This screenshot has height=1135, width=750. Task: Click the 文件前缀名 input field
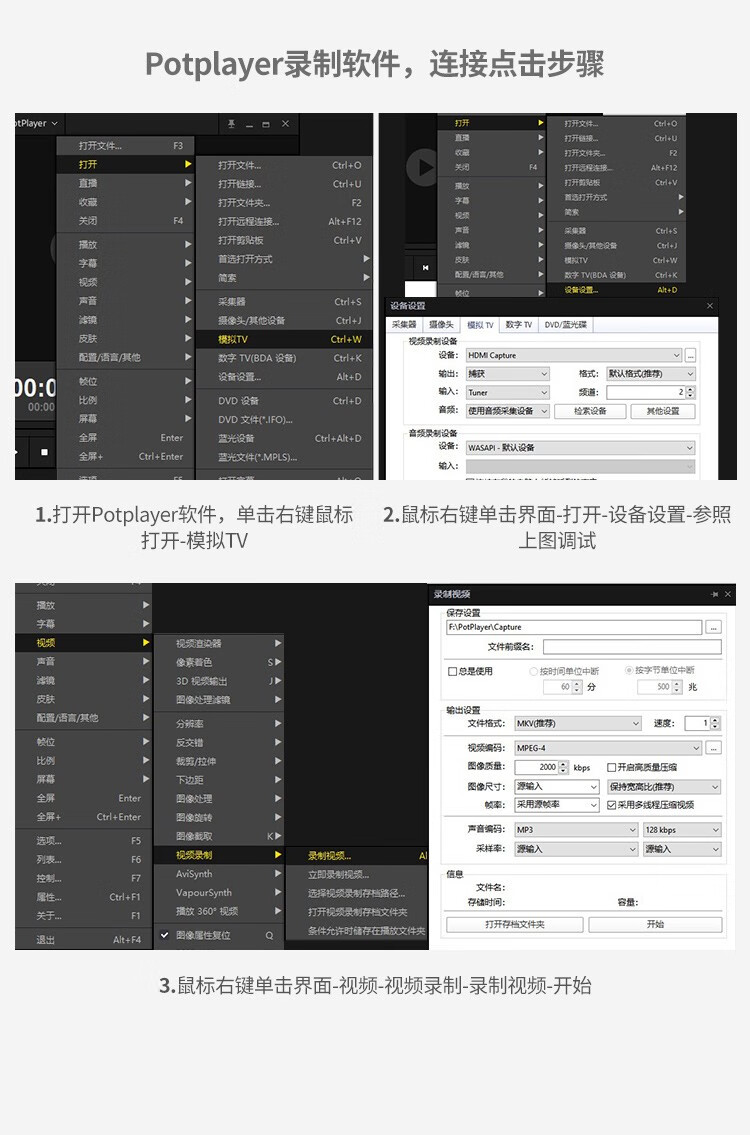coord(632,647)
